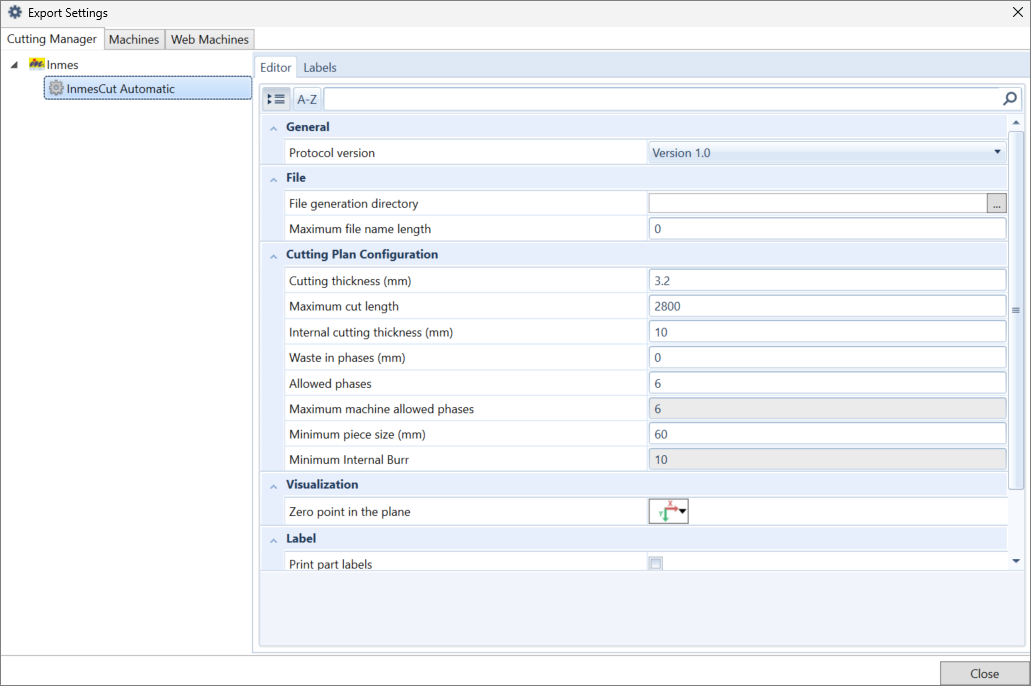The image size is (1031, 686).
Task: Click the Close button
Action: 984,674
